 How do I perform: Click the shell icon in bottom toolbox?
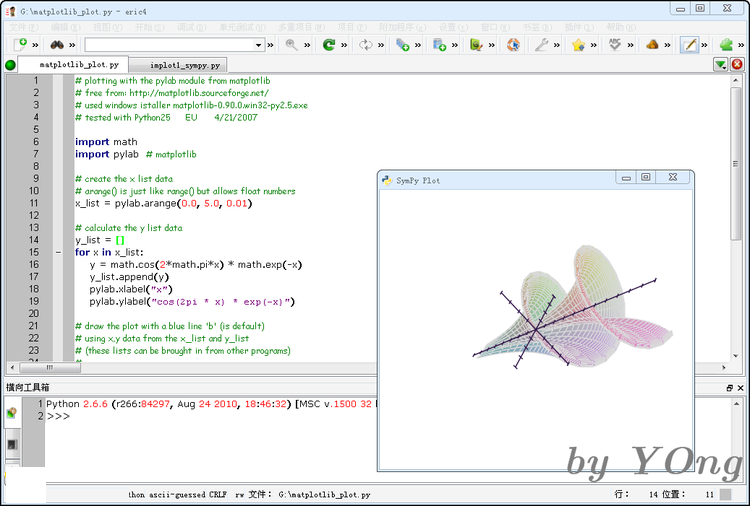pyautogui.click(x=12, y=412)
